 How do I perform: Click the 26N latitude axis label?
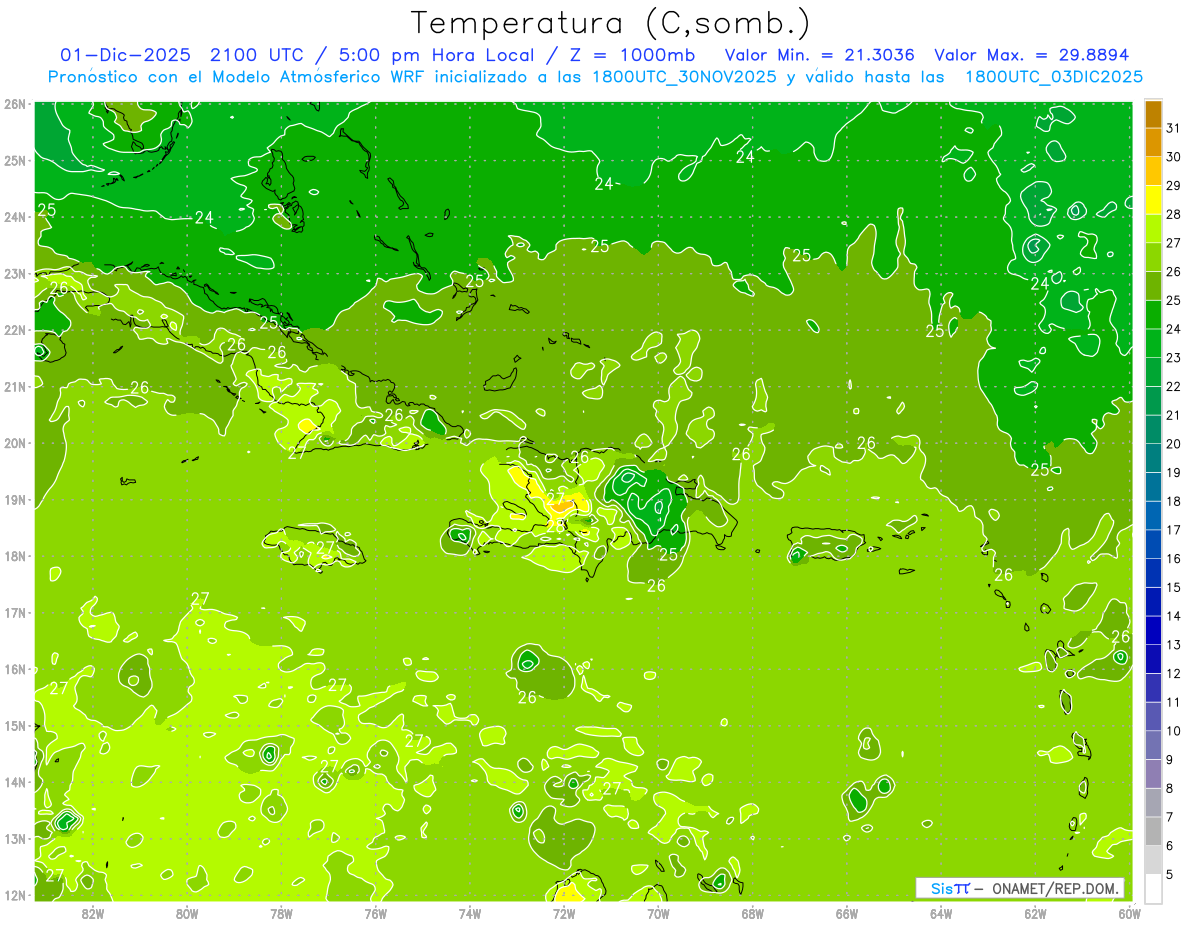point(15,104)
